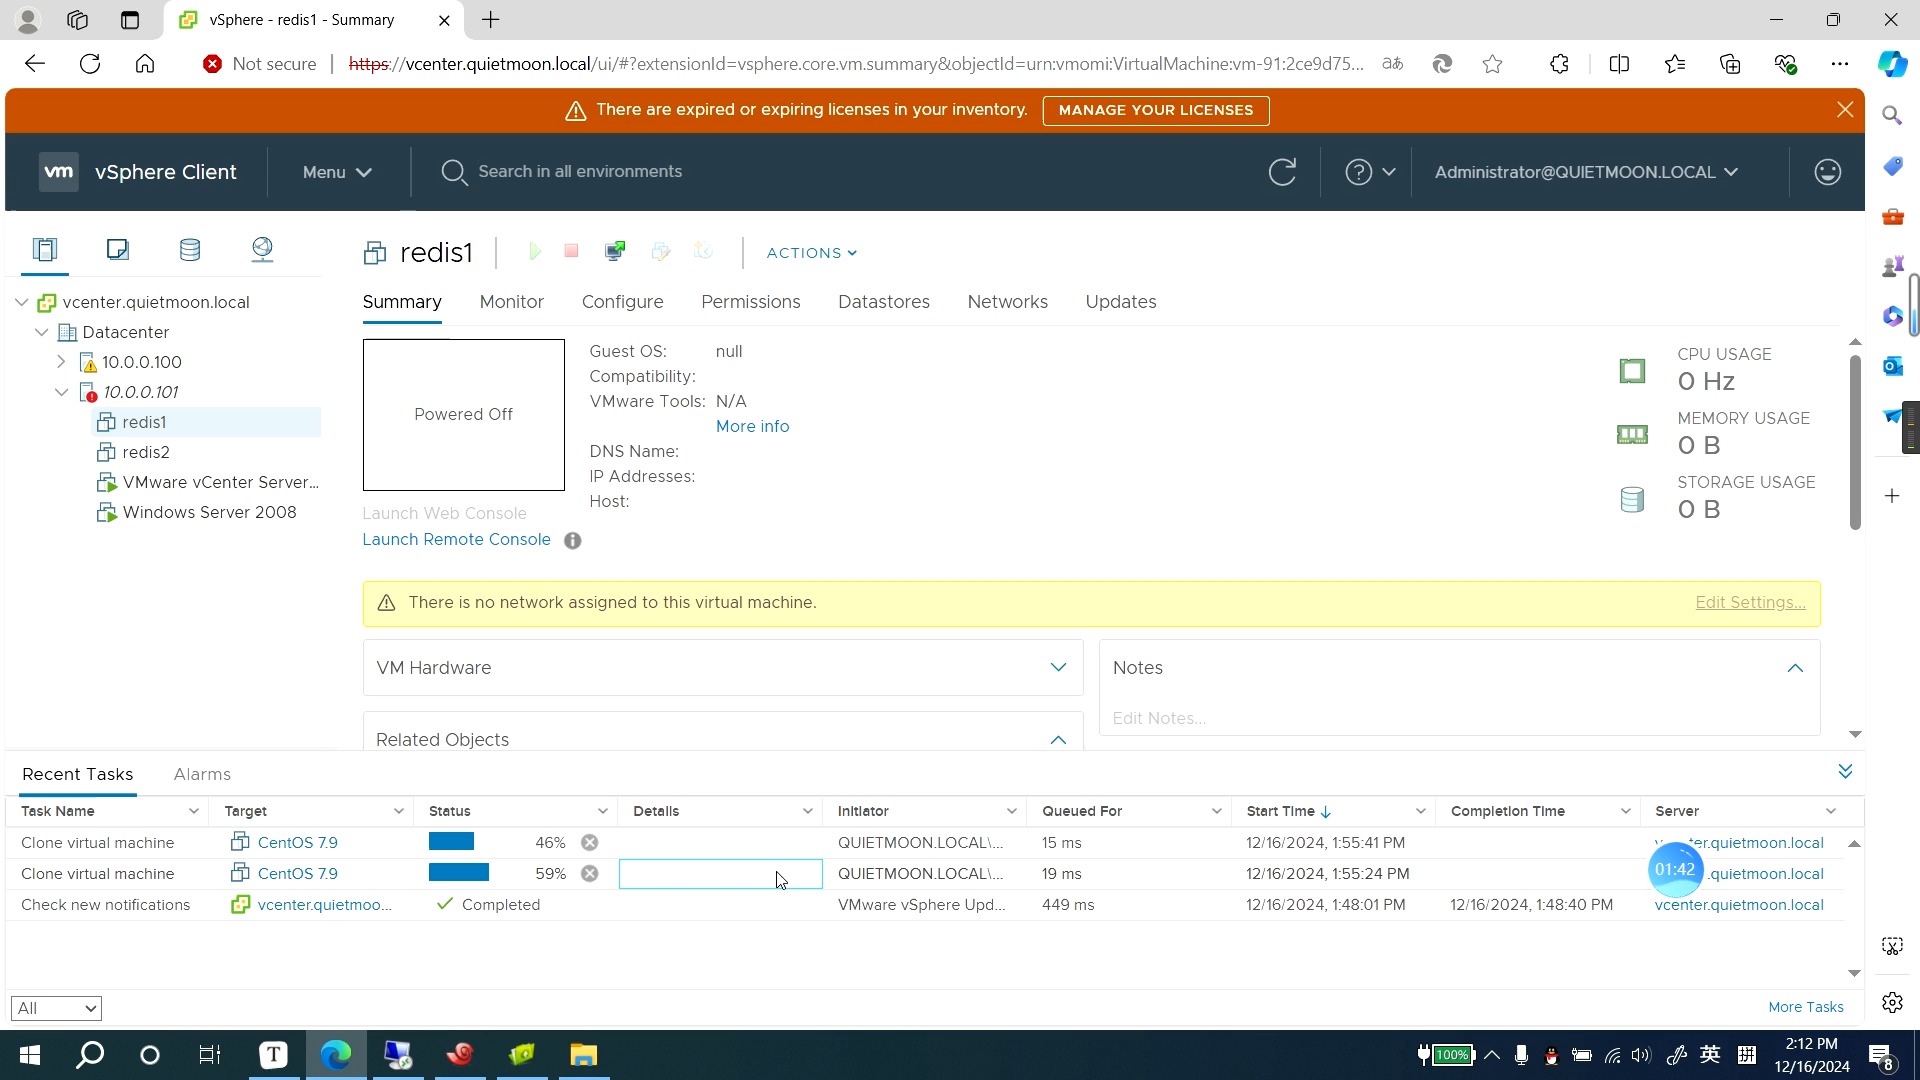Viewport: 1920px width, 1080px height.
Task: Open the Permissions tab
Action: [x=750, y=302]
